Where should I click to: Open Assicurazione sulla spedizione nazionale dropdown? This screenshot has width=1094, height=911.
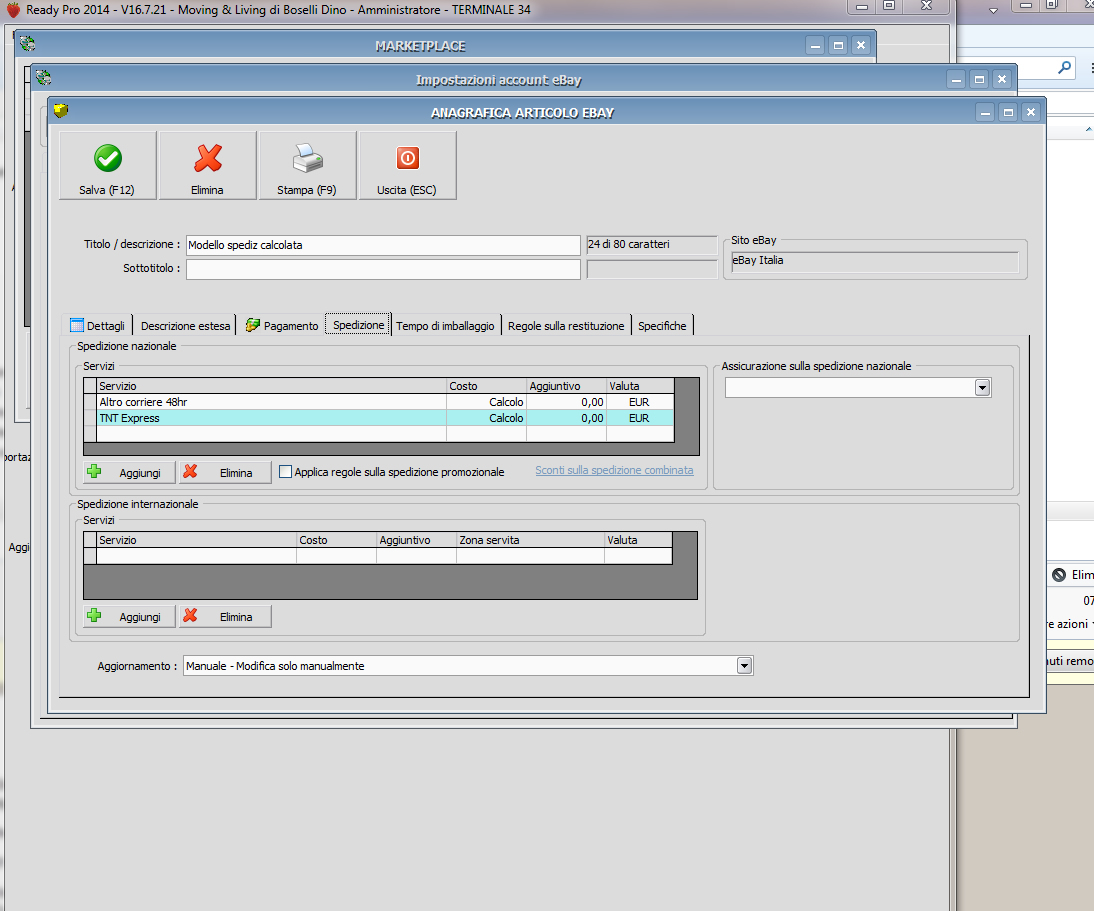982,388
